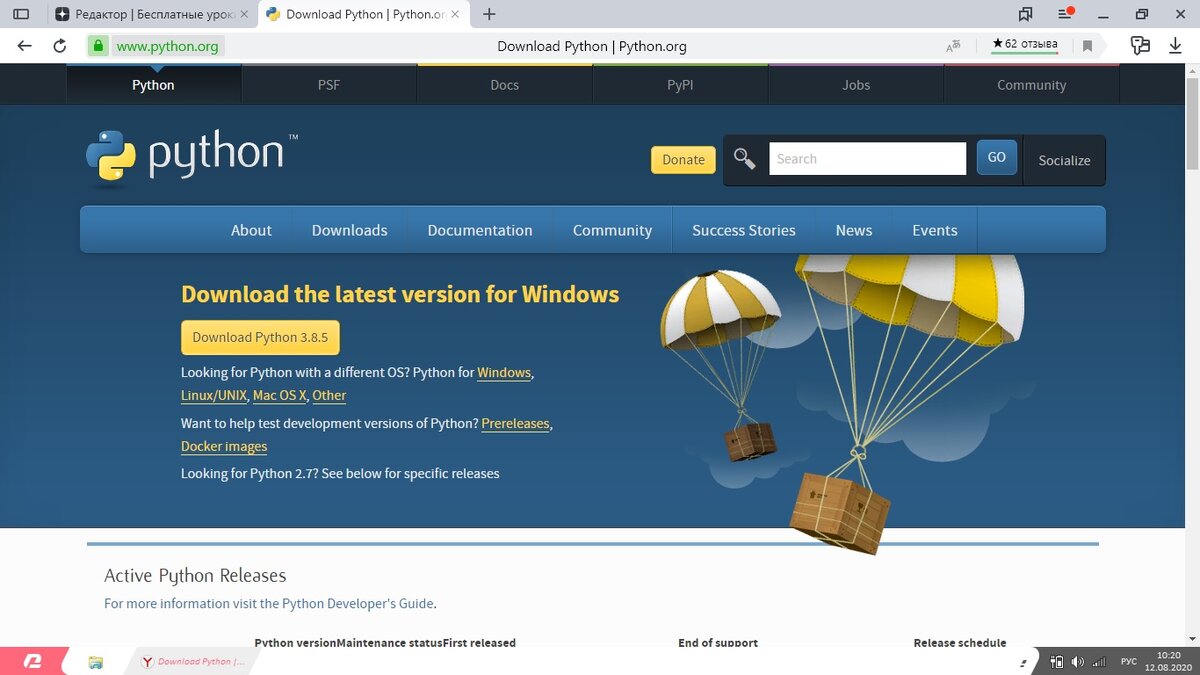Open a new tab with the plus icon
This screenshot has height=675, width=1200.
click(x=489, y=14)
